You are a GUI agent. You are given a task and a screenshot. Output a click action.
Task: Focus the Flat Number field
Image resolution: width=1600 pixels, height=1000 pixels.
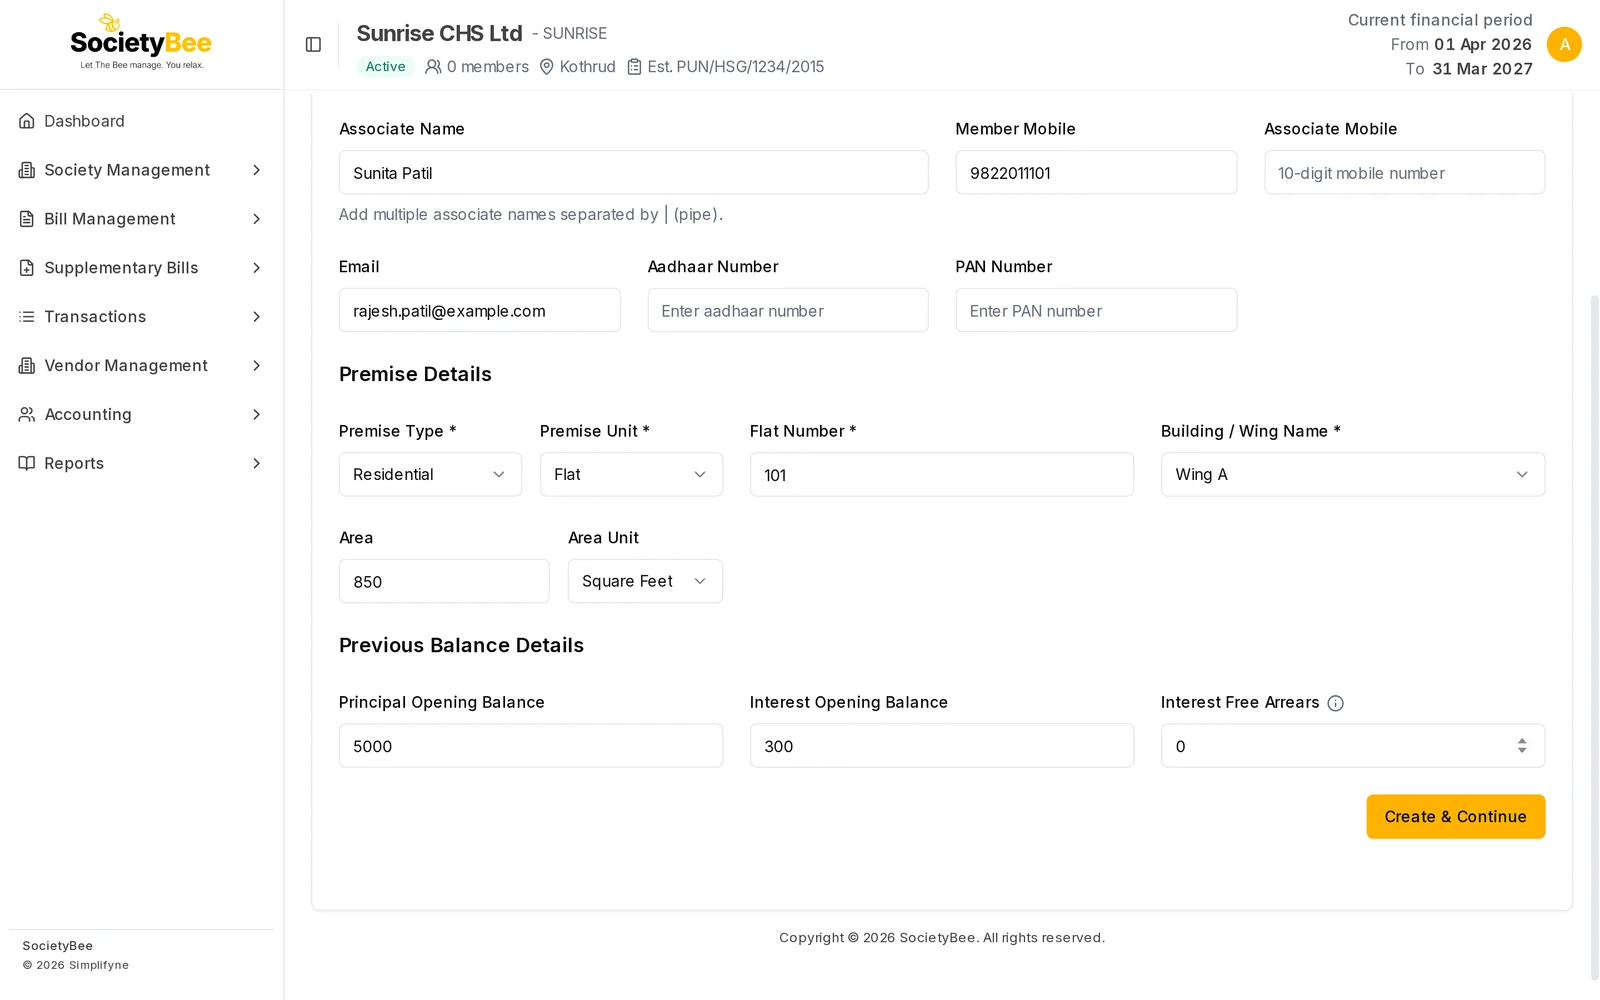pos(942,475)
